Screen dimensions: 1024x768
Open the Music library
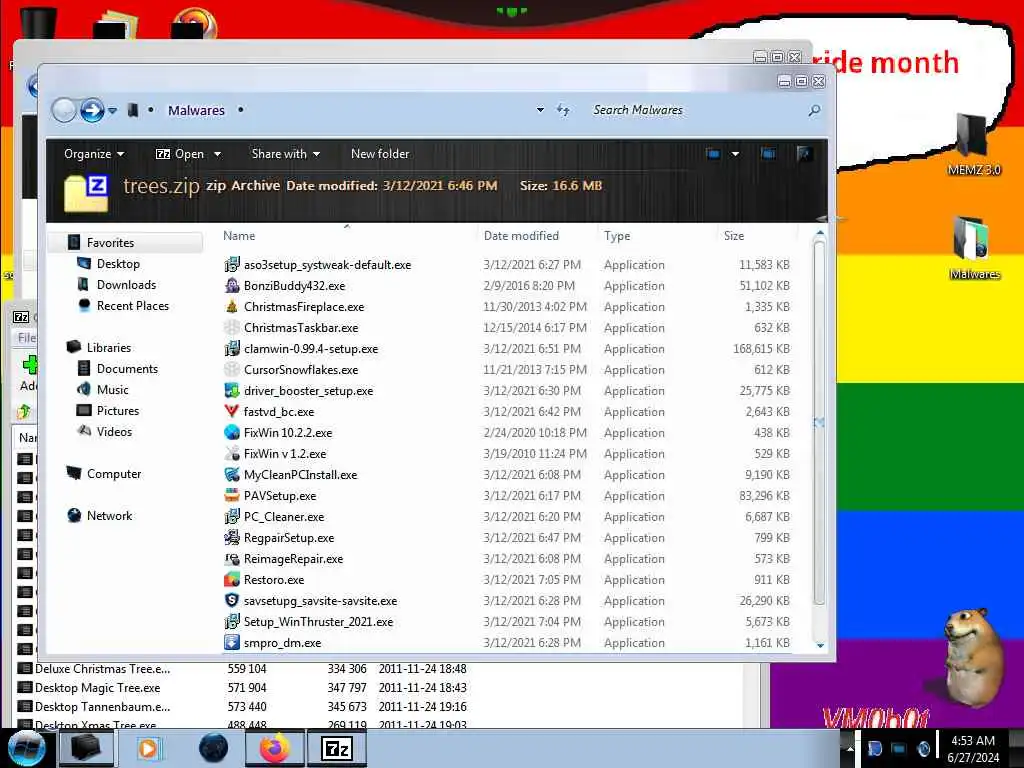point(112,389)
